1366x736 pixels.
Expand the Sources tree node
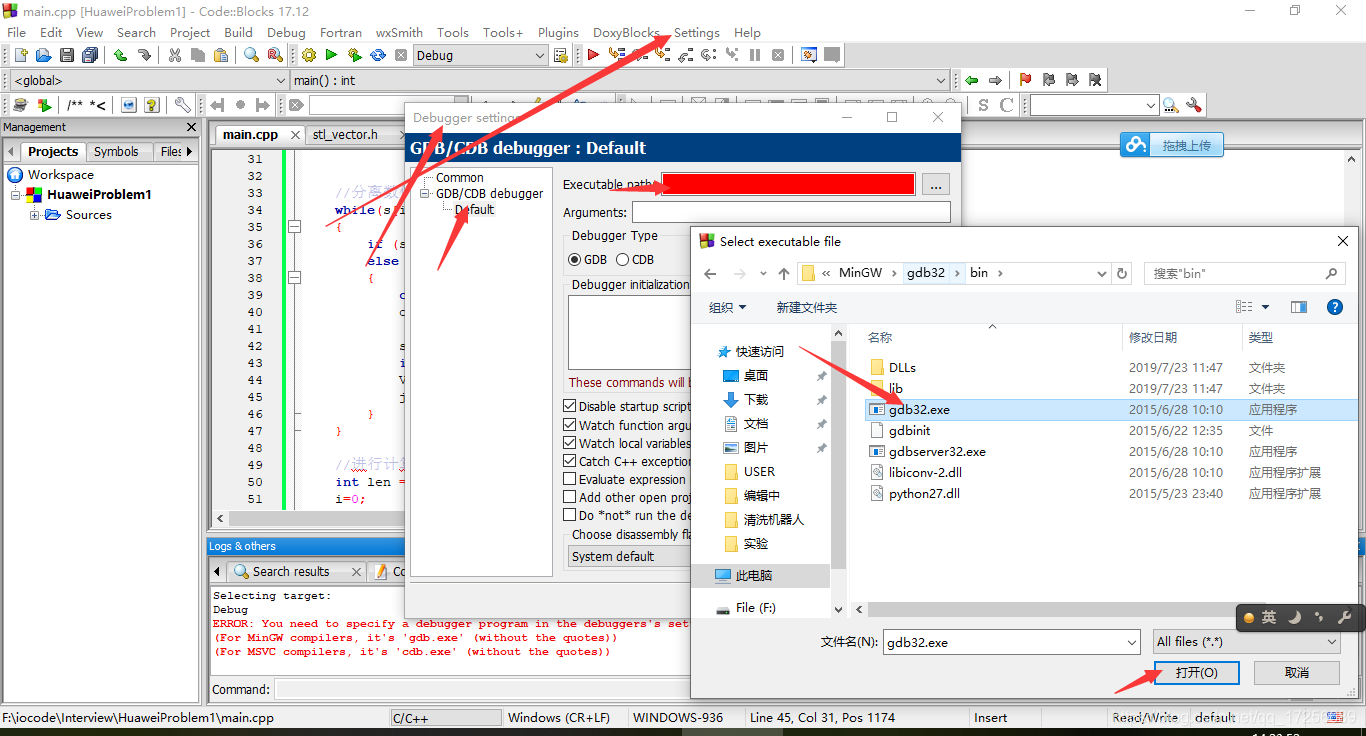click(35, 215)
